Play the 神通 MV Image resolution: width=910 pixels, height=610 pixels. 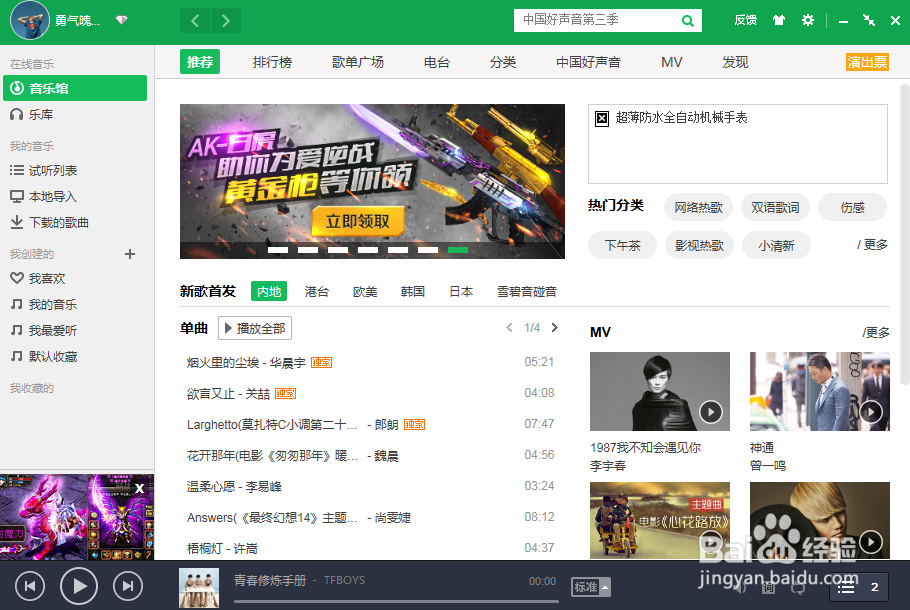819,392
